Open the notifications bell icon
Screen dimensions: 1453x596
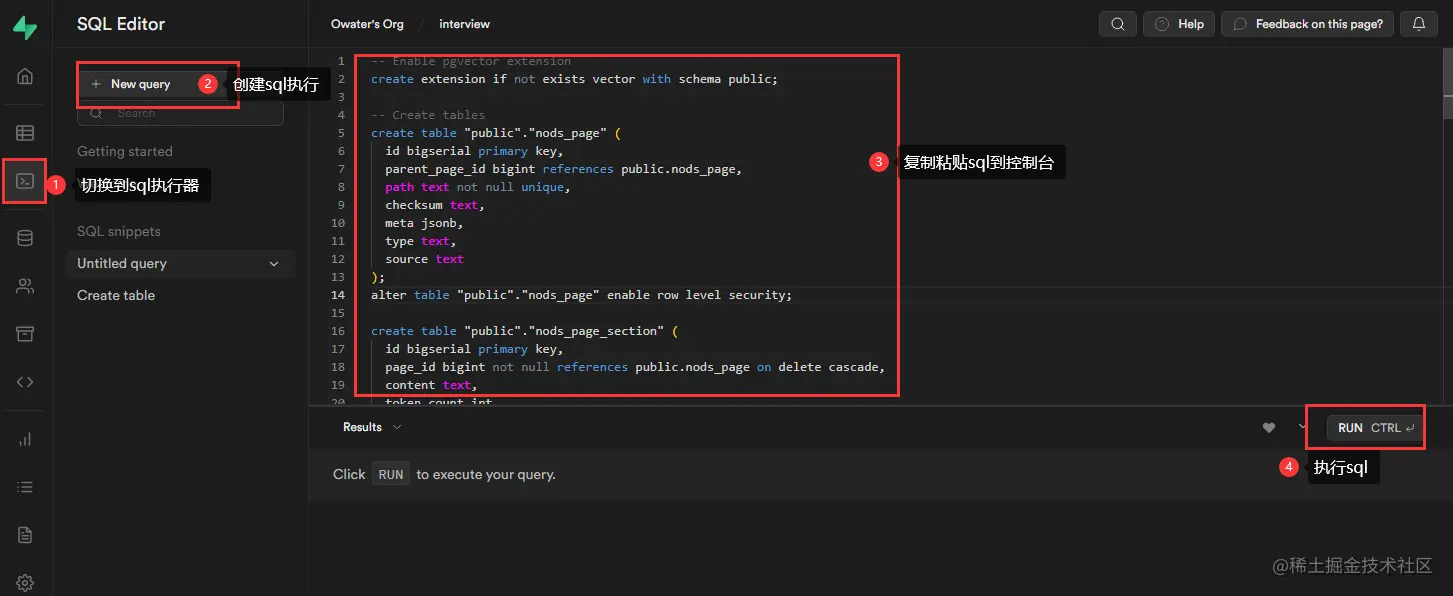(1419, 24)
